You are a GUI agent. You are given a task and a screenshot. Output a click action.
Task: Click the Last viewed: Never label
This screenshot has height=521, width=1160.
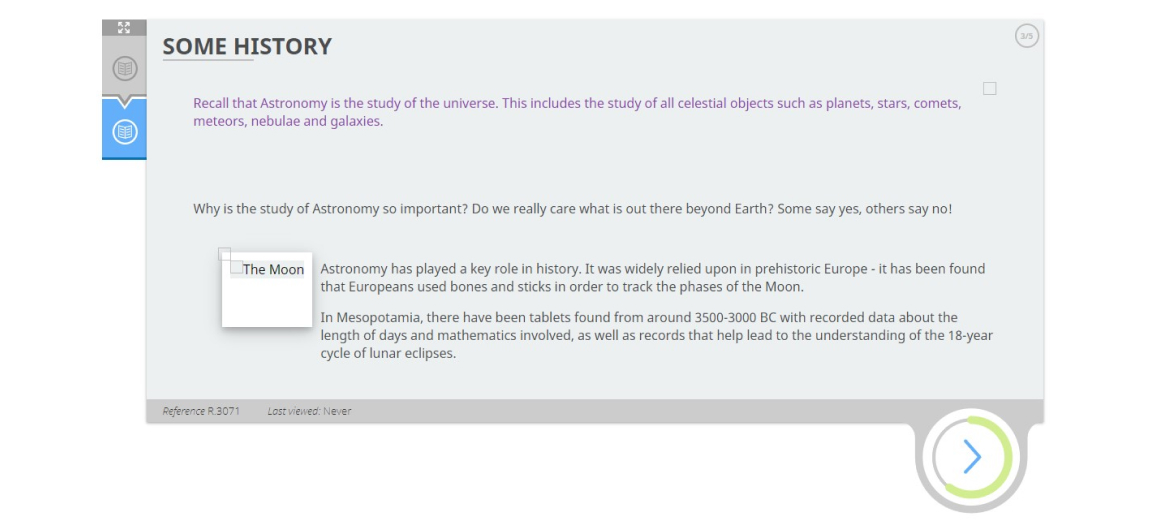pos(309,411)
